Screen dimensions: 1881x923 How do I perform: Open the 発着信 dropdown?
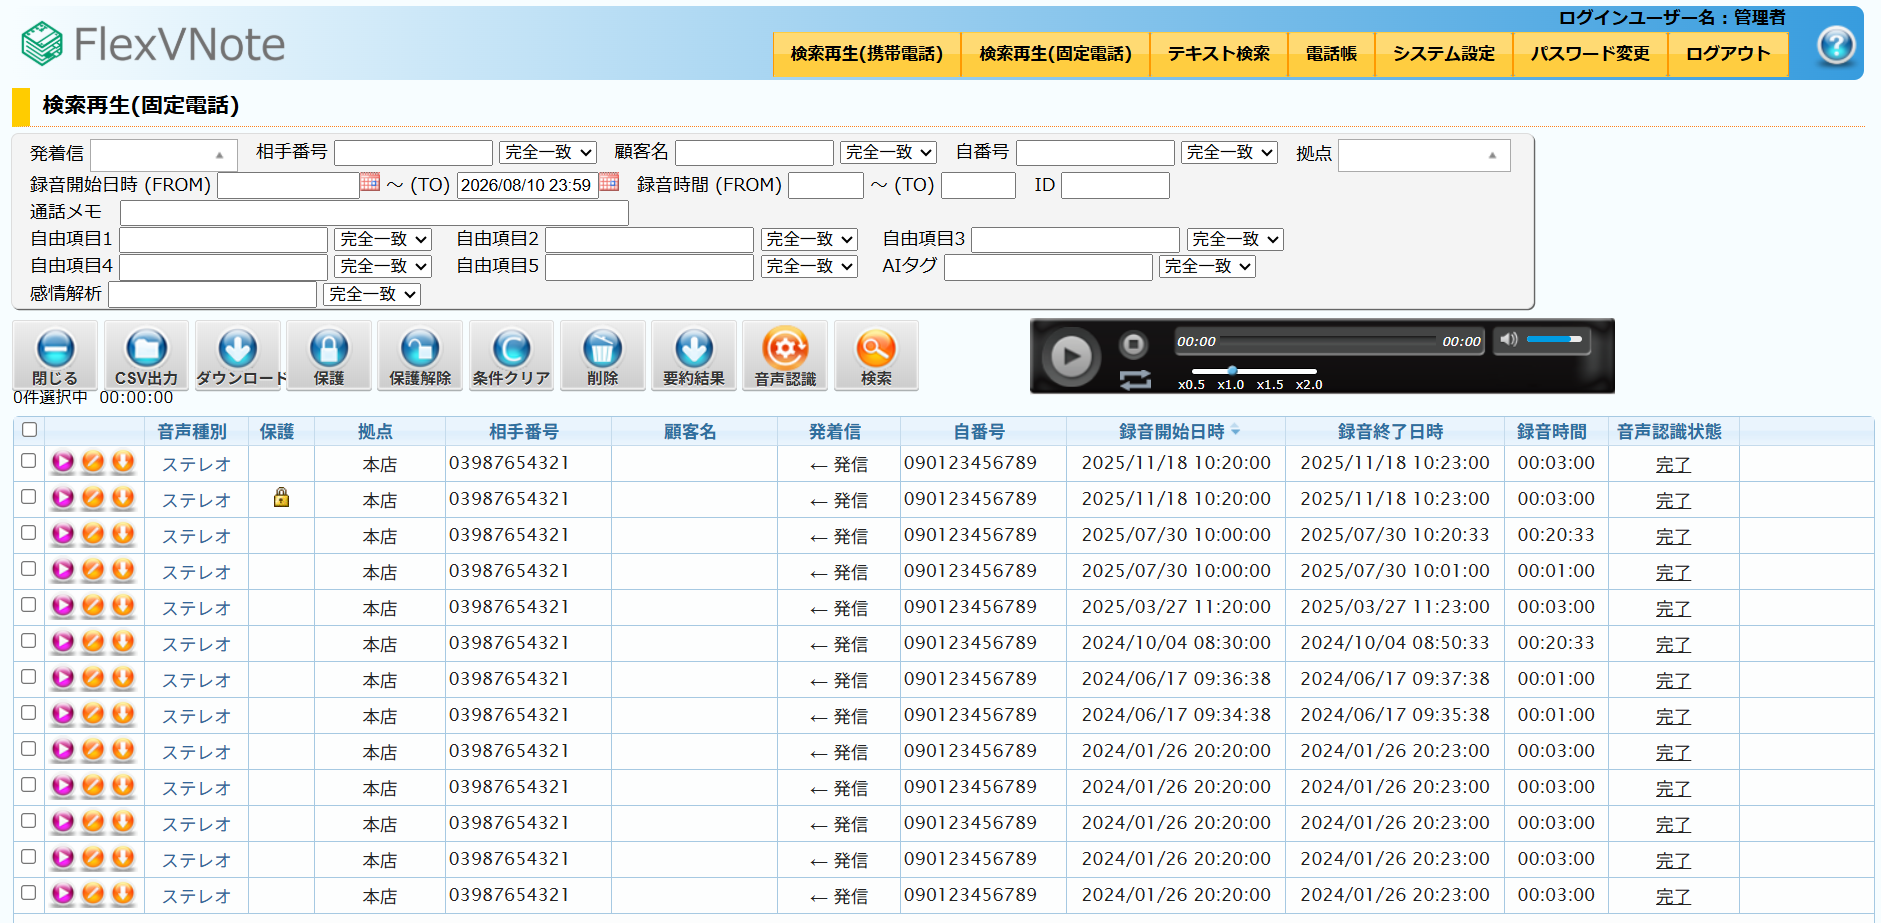point(163,154)
